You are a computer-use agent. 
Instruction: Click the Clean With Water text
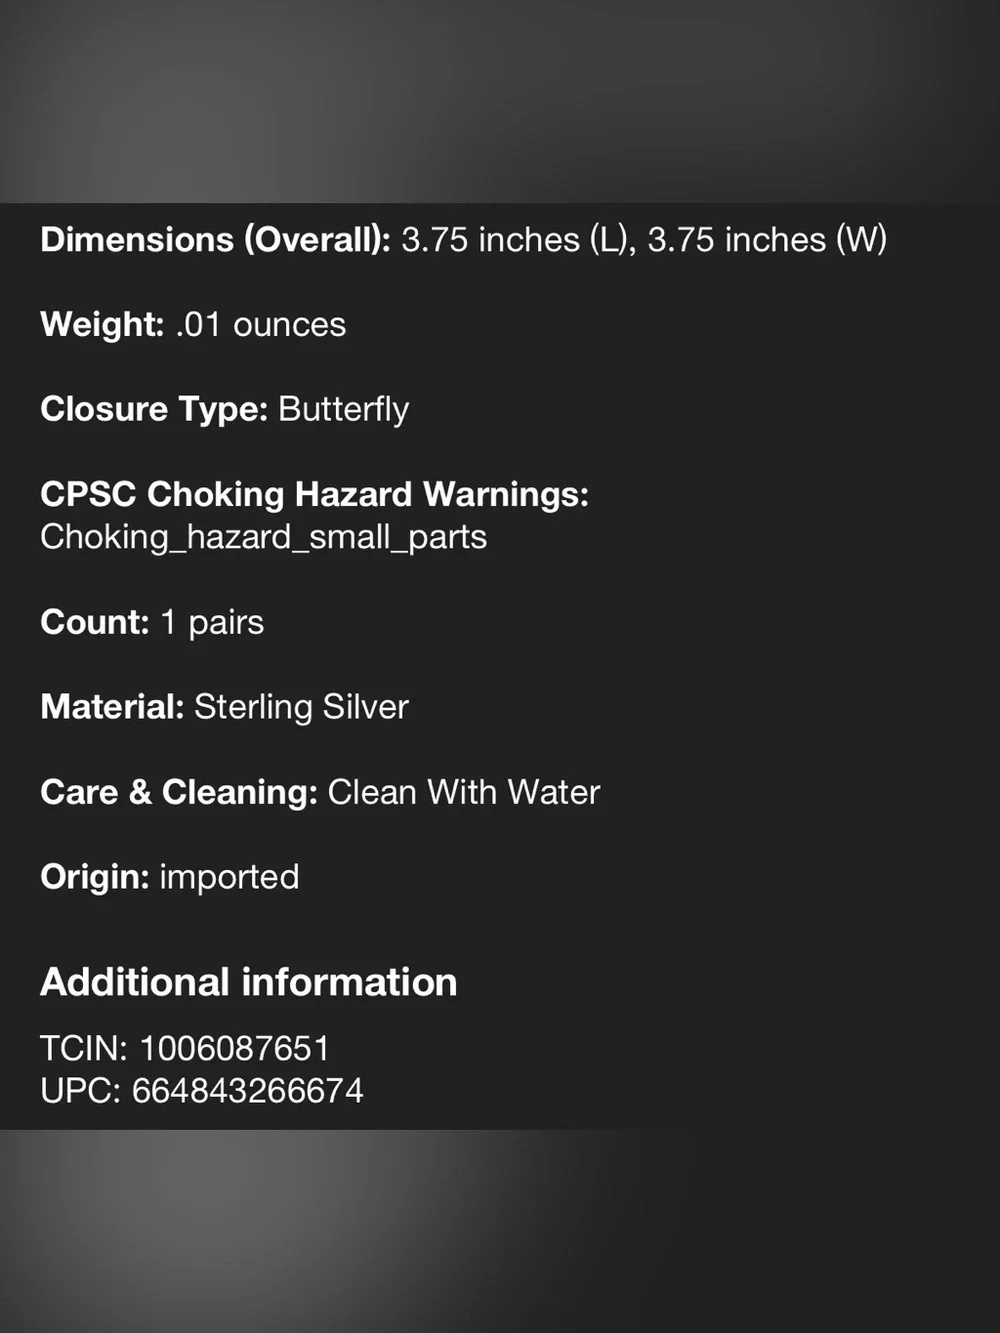tap(464, 792)
